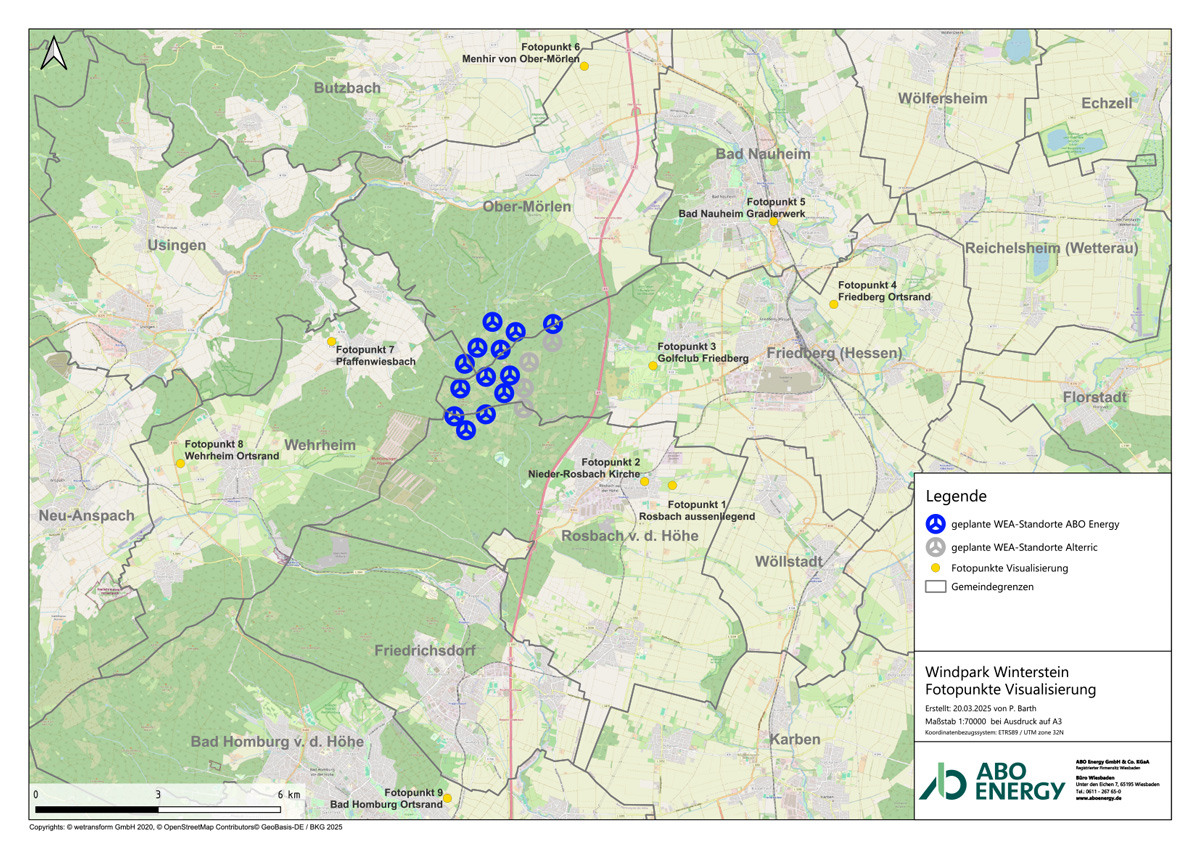This screenshot has width=1200, height=848.
Task: Click the Fotopunkt 2 Nieder-Rosbach Kirche label
Action: [x=585, y=468]
